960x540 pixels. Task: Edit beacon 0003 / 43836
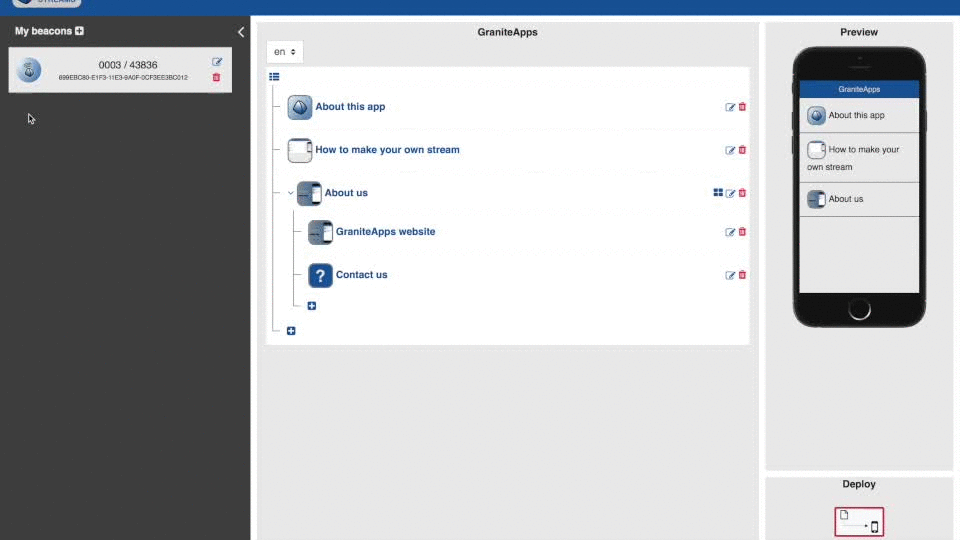pos(217,62)
